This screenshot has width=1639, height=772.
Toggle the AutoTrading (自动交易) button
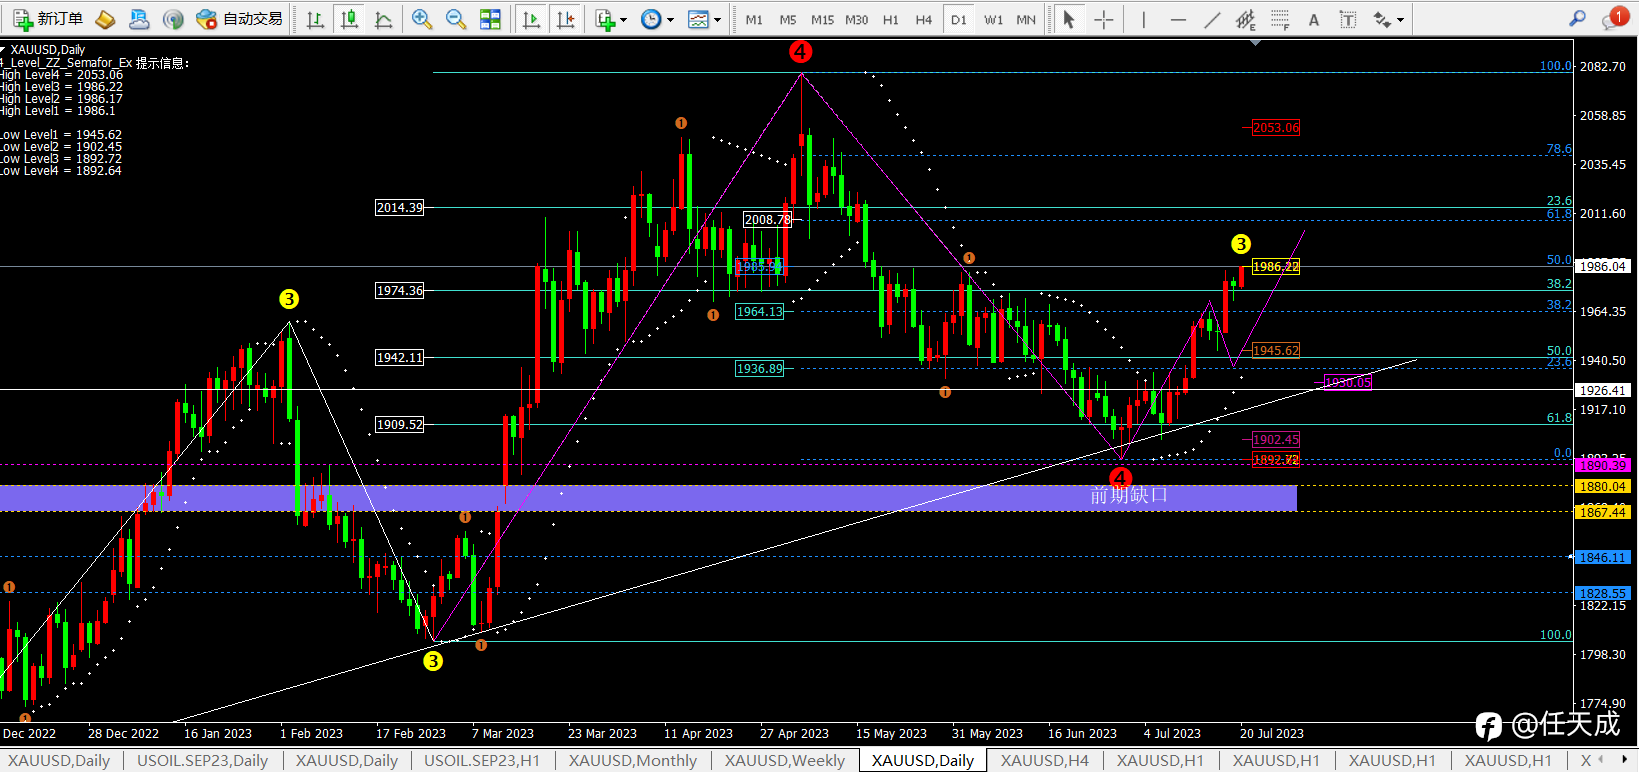point(240,19)
